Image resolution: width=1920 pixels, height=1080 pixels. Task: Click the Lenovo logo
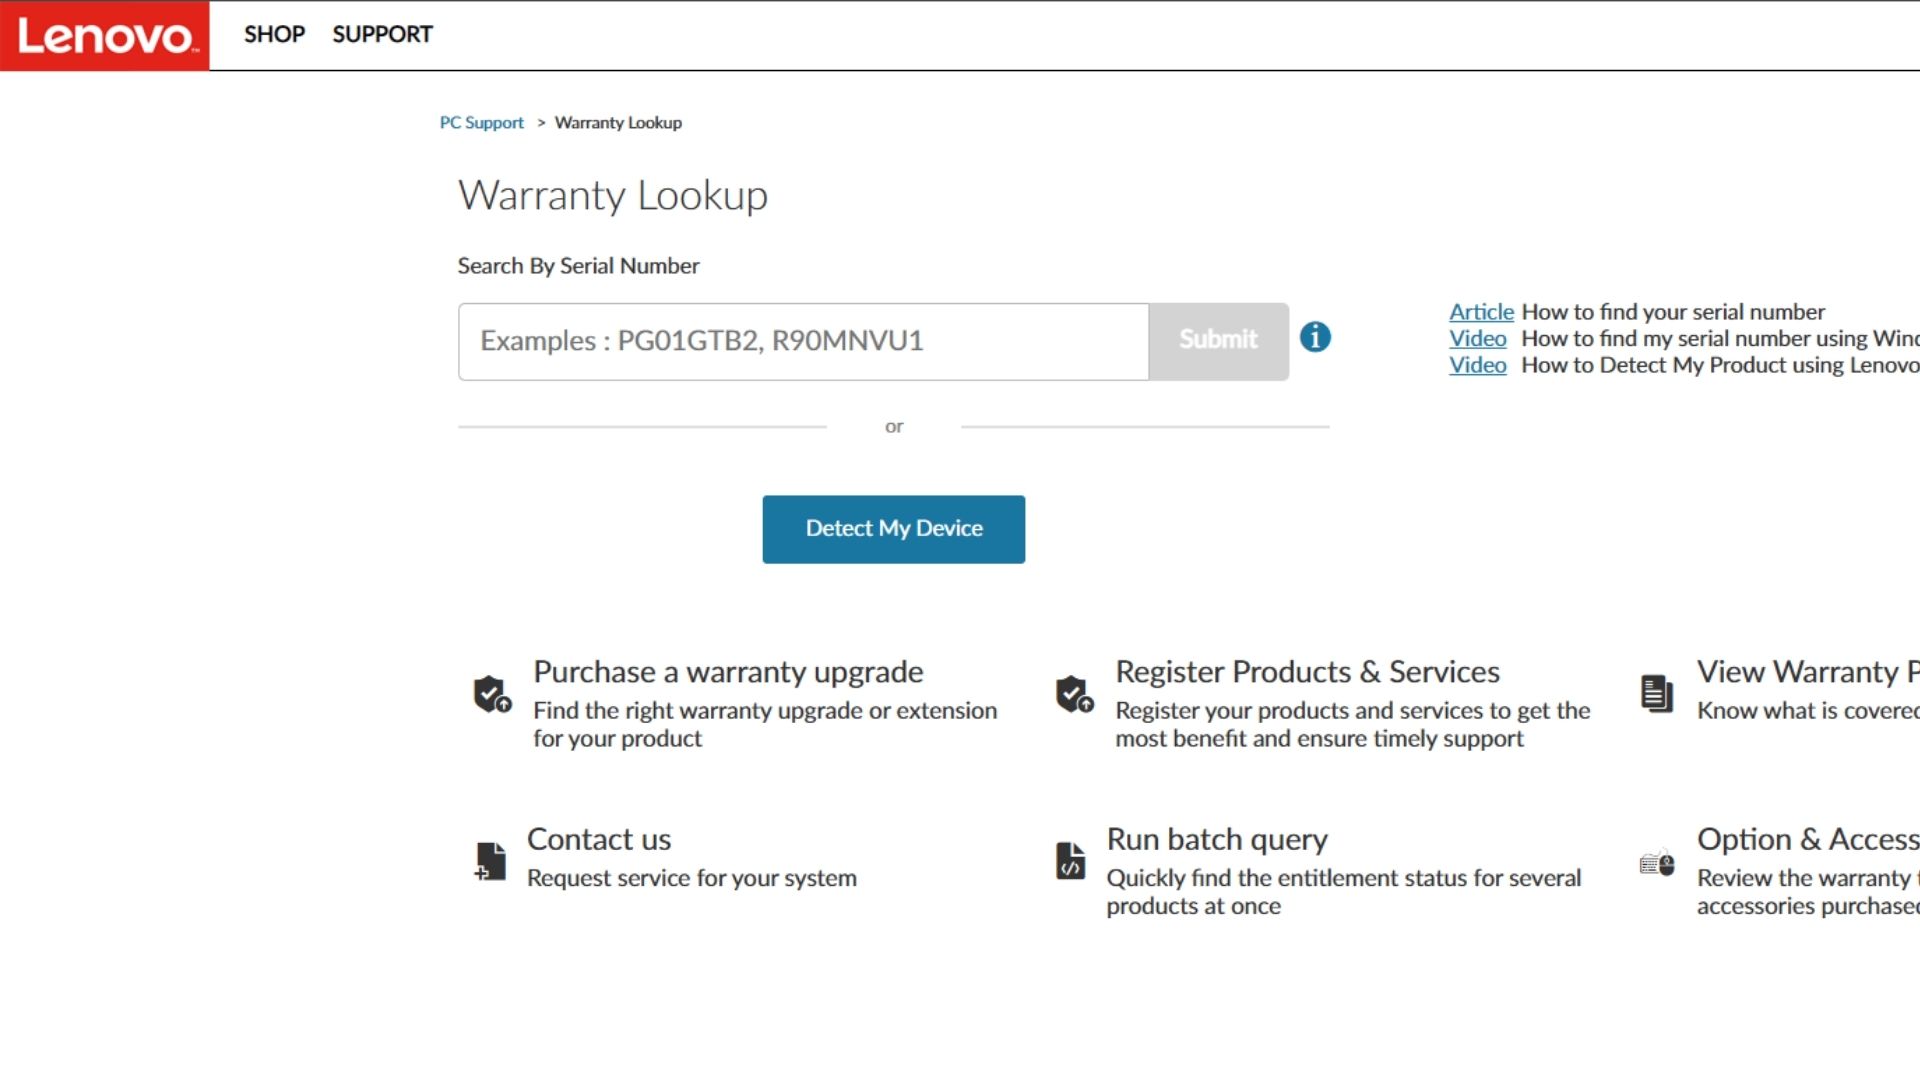point(105,36)
